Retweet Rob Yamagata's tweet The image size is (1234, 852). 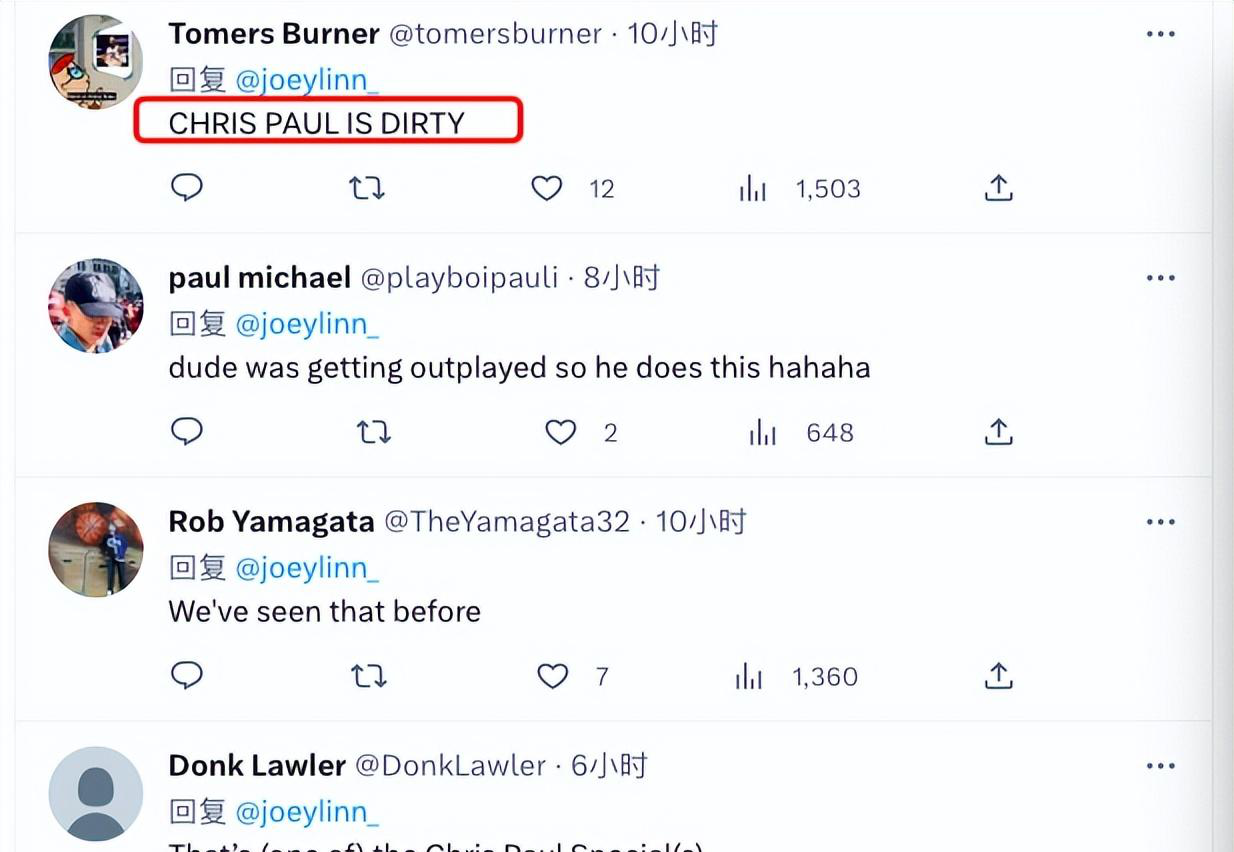point(368,676)
